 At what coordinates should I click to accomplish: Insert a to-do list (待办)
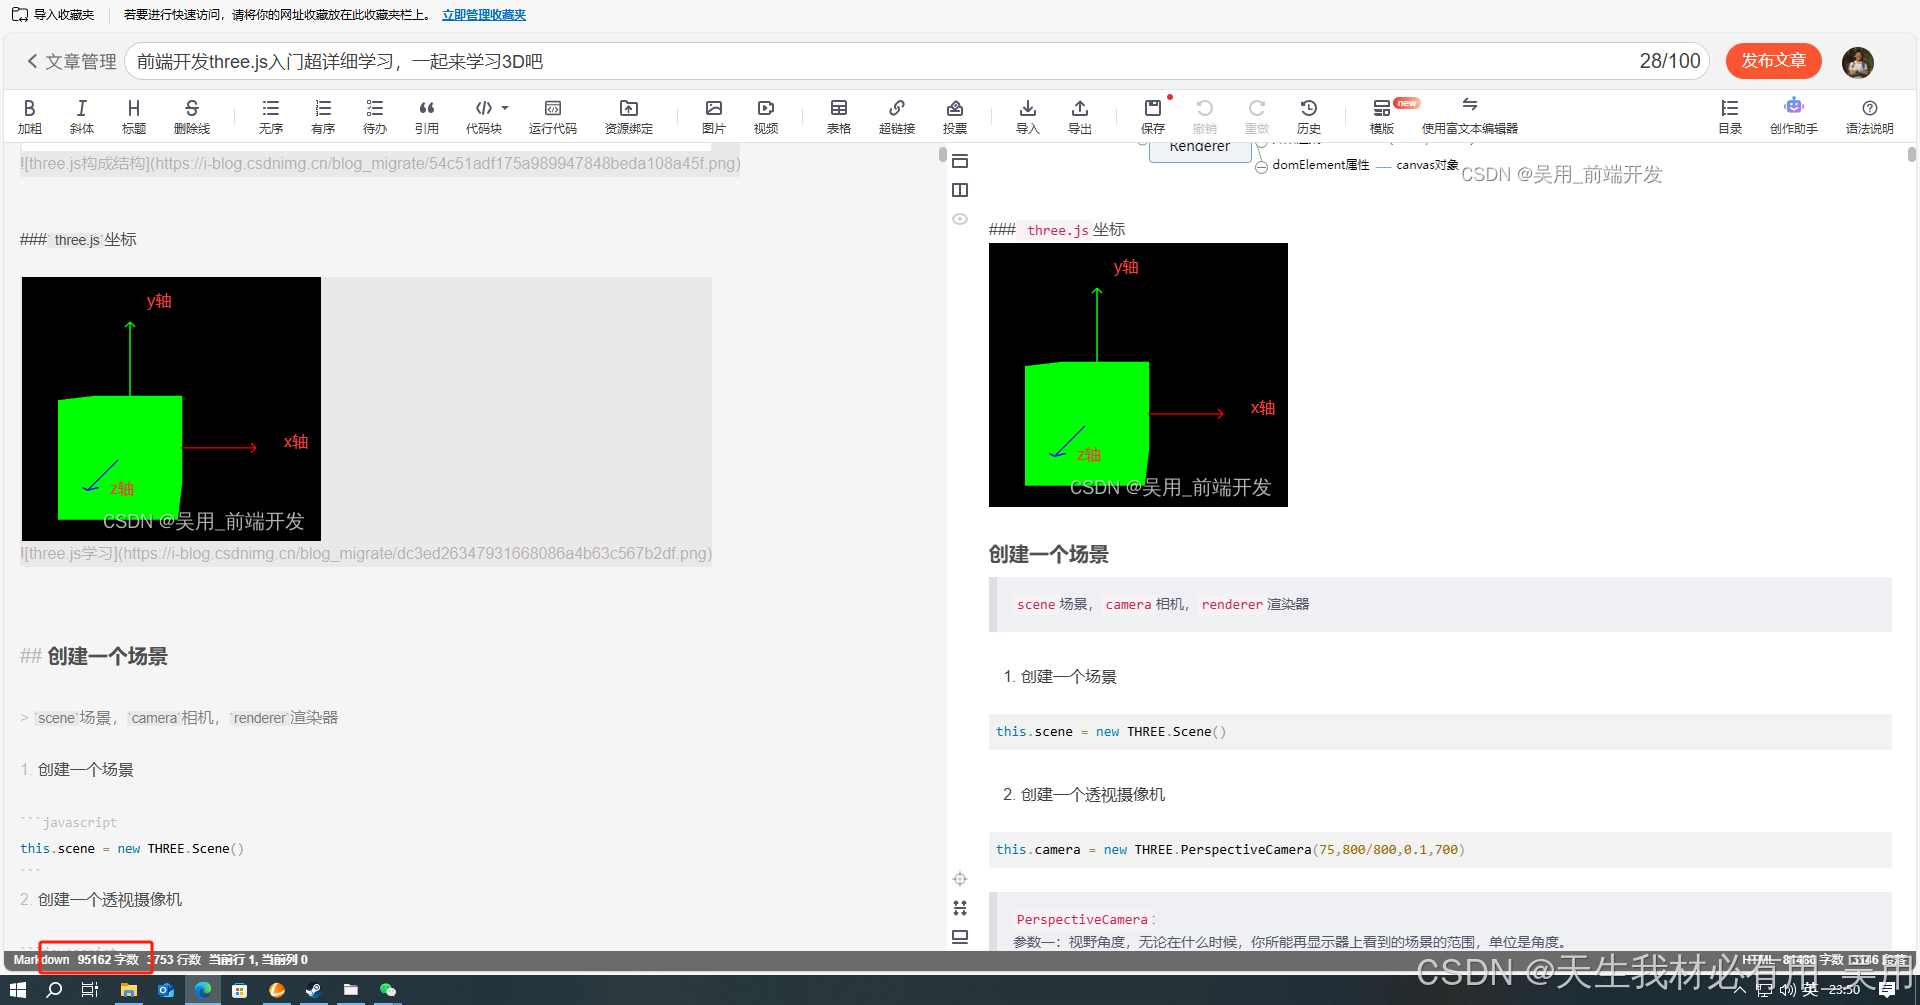(375, 116)
